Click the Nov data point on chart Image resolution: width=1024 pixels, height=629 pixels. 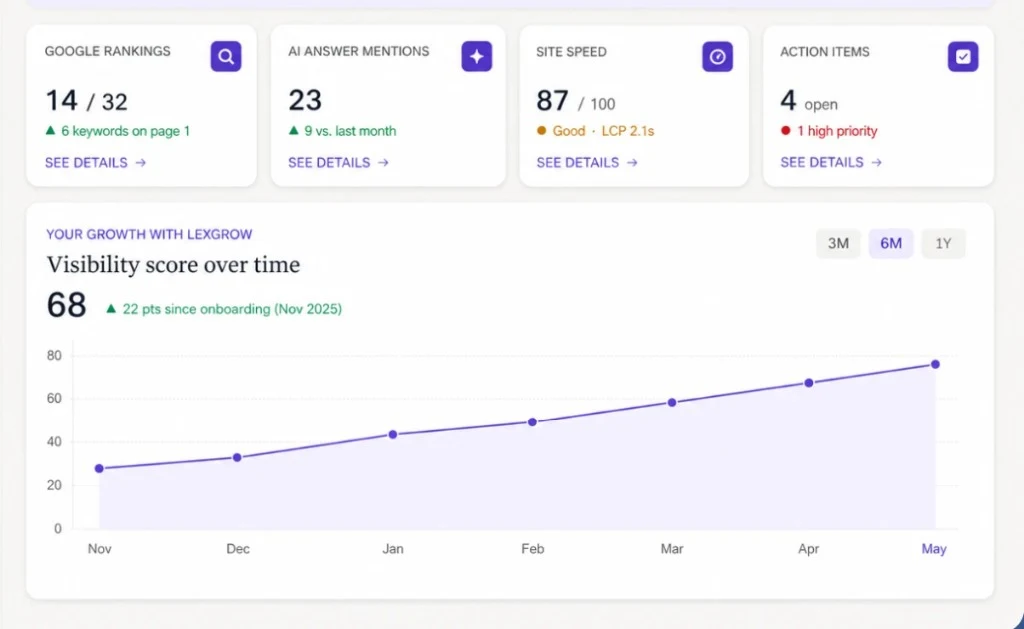(x=99, y=468)
